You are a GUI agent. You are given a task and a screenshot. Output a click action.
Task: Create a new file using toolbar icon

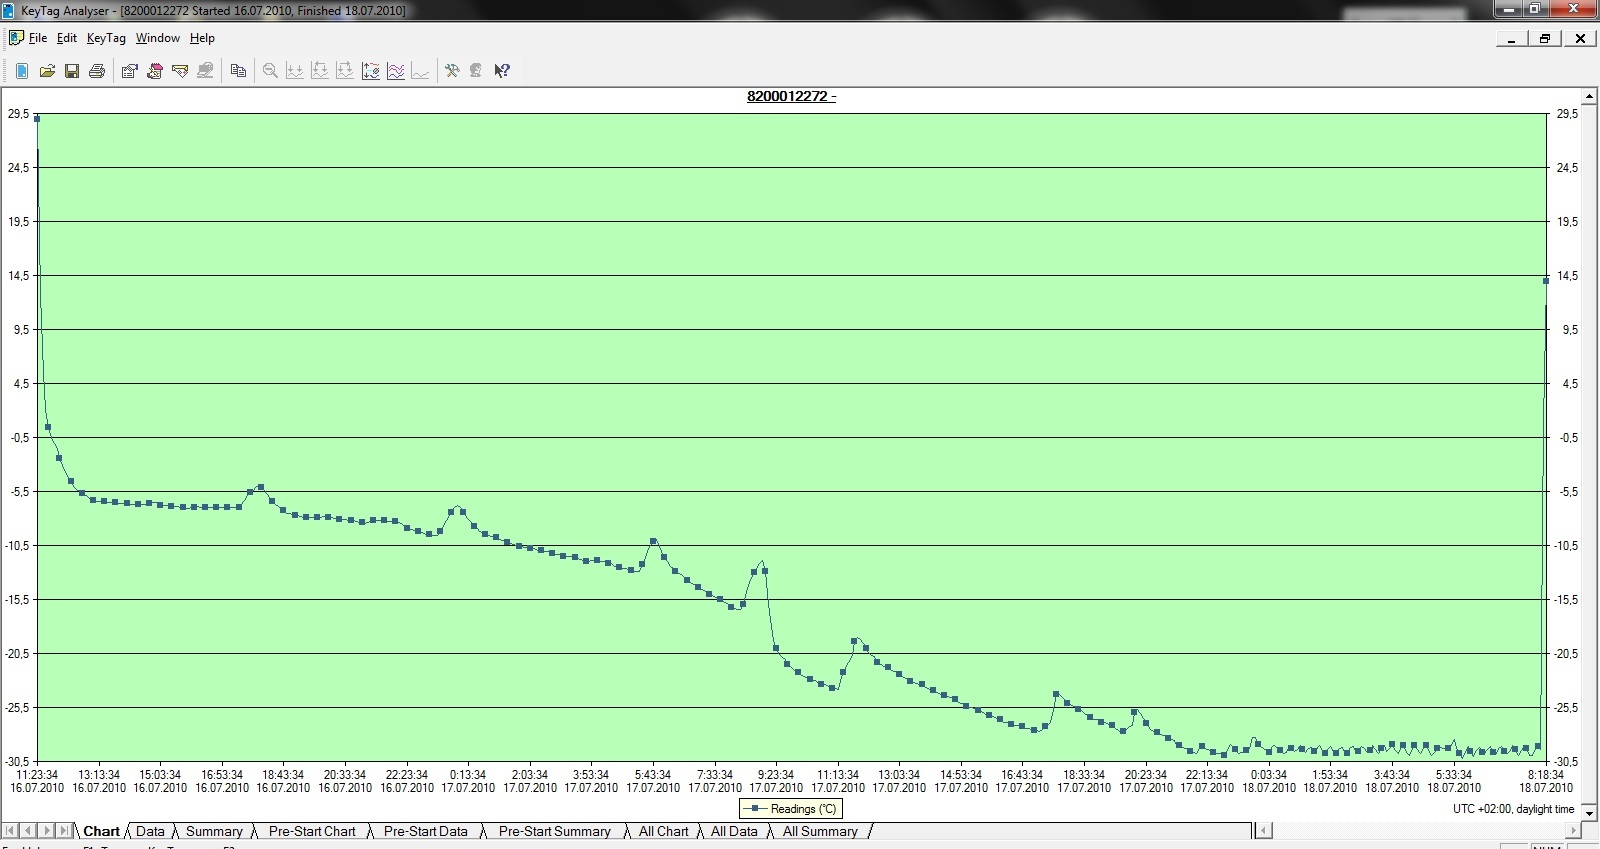[x=22, y=71]
